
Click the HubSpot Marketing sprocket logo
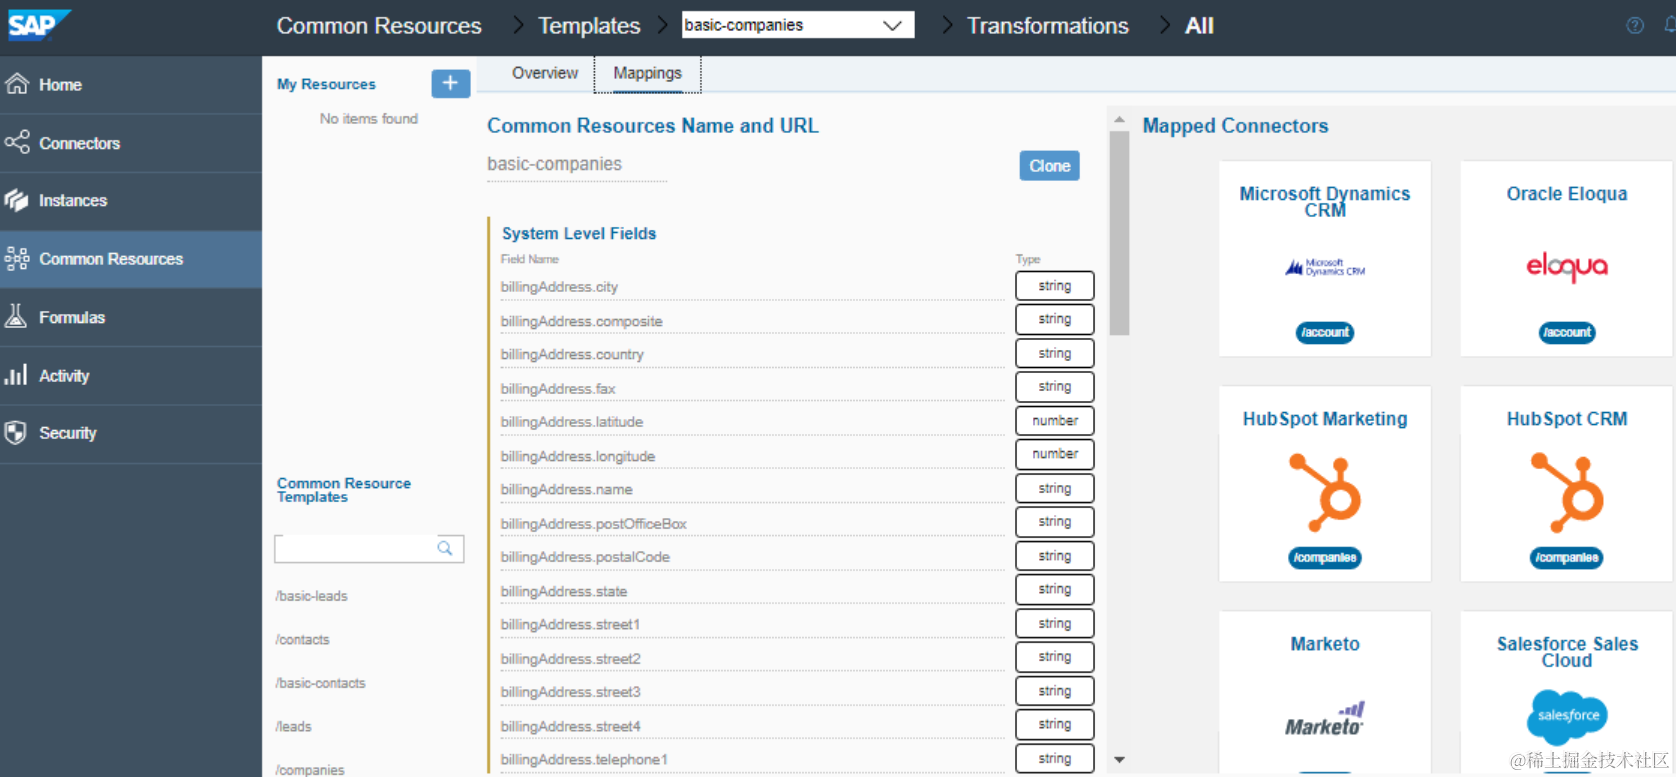pos(1325,492)
